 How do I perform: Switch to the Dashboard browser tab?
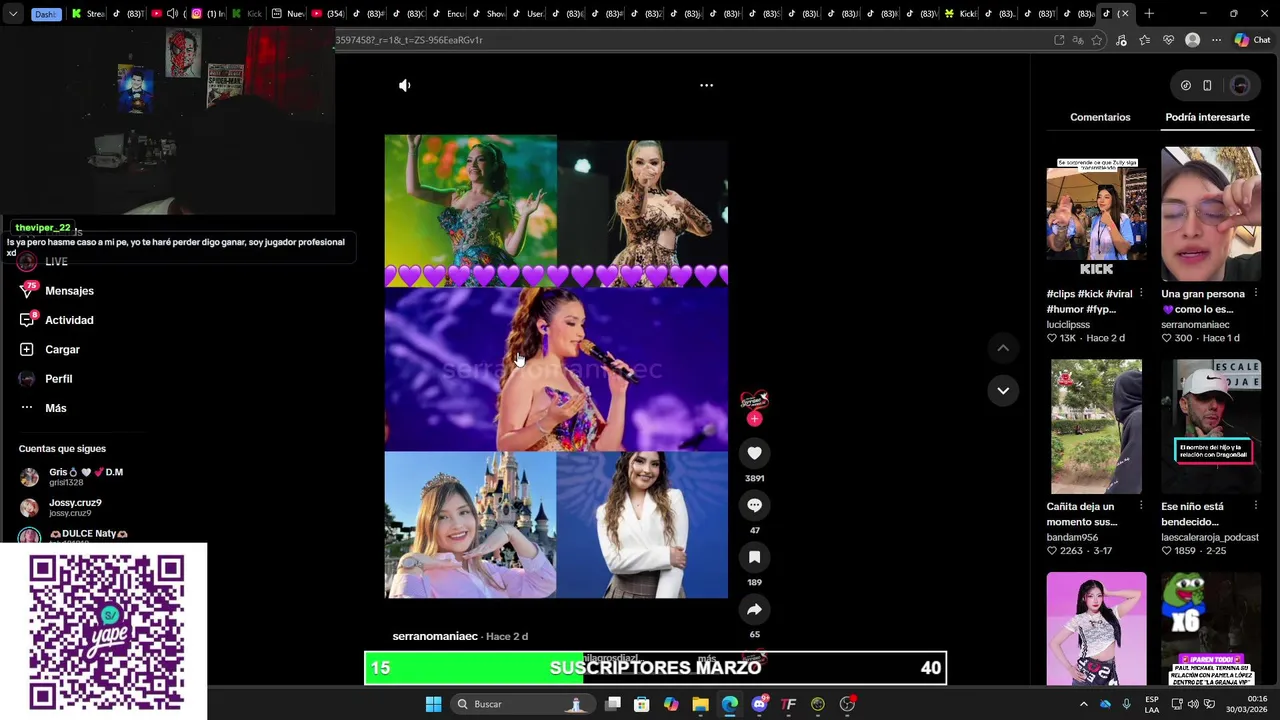pyautogui.click(x=45, y=14)
